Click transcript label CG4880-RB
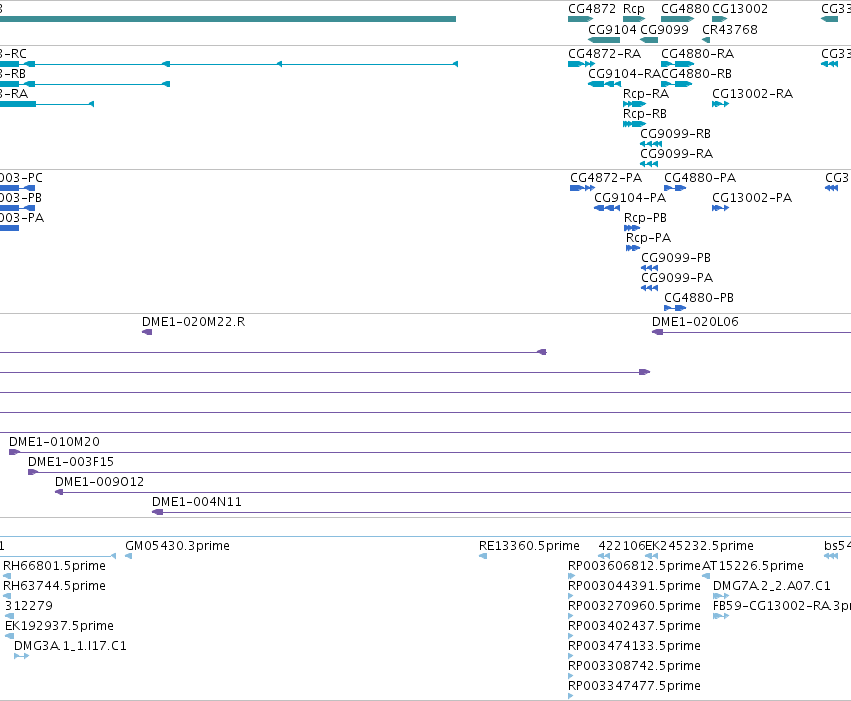This screenshot has width=851, height=701. point(696,73)
